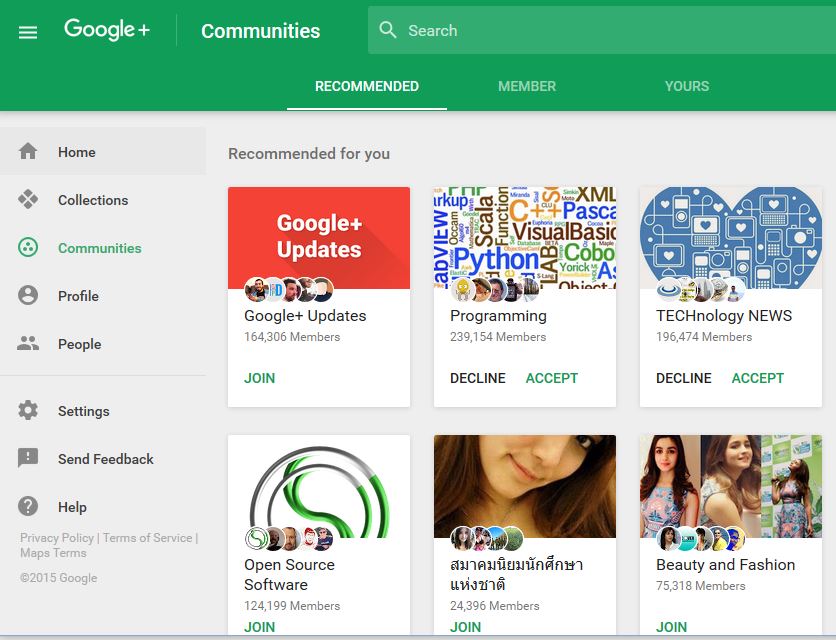The height and width of the screenshot is (640, 836).
Task: Join the Thai-named community
Action: (x=465, y=627)
